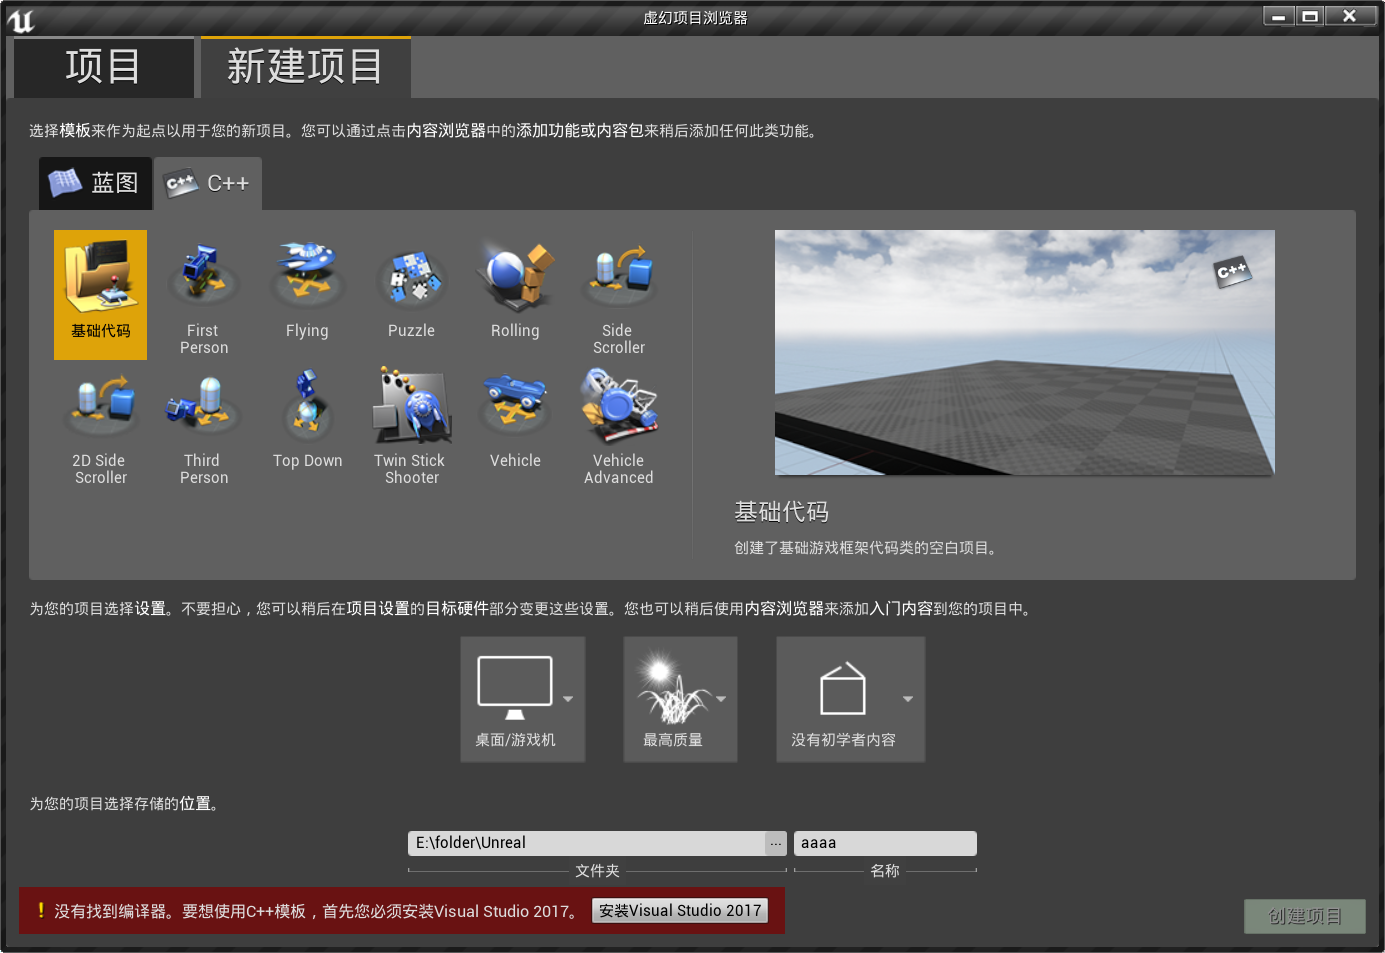Maximize the project browser window
1385x953 pixels.
pos(1310,16)
